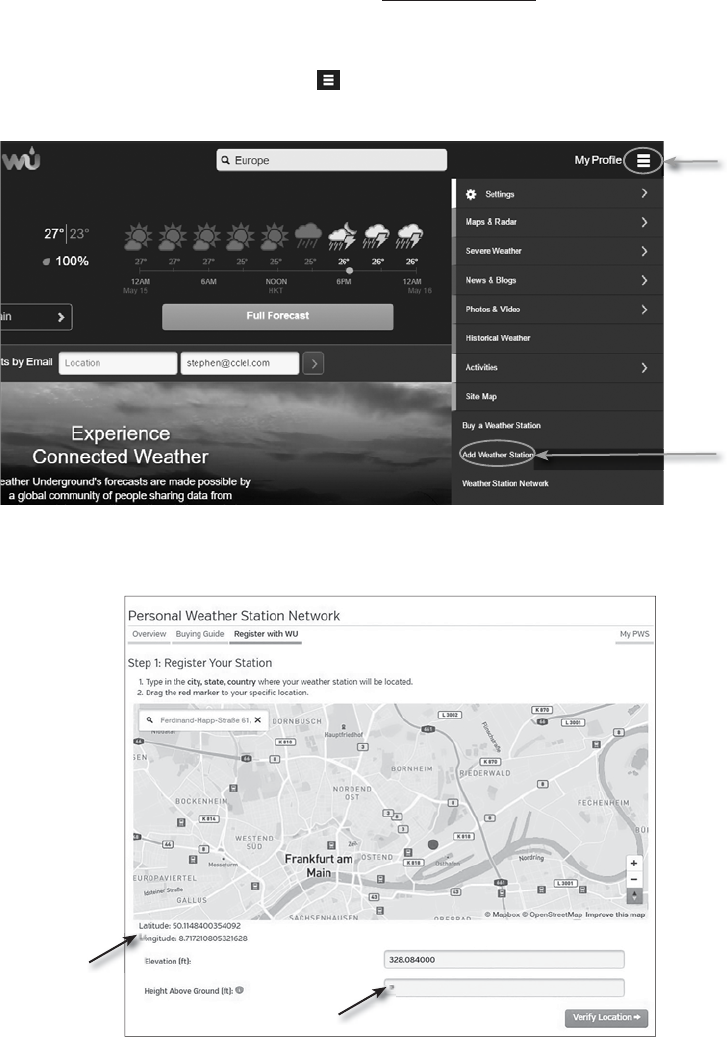The height and width of the screenshot is (1037, 728).
Task: Click the station location marker on map
Action: 433,845
